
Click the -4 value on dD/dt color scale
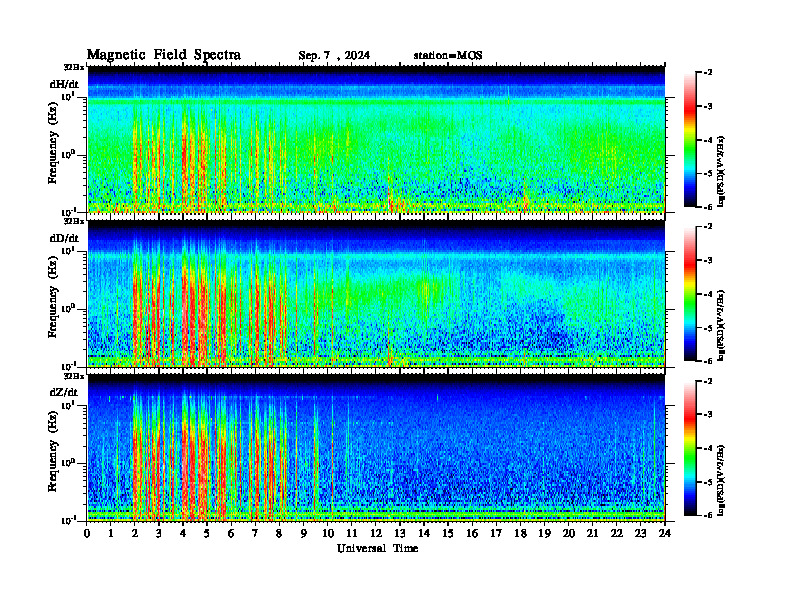point(708,294)
